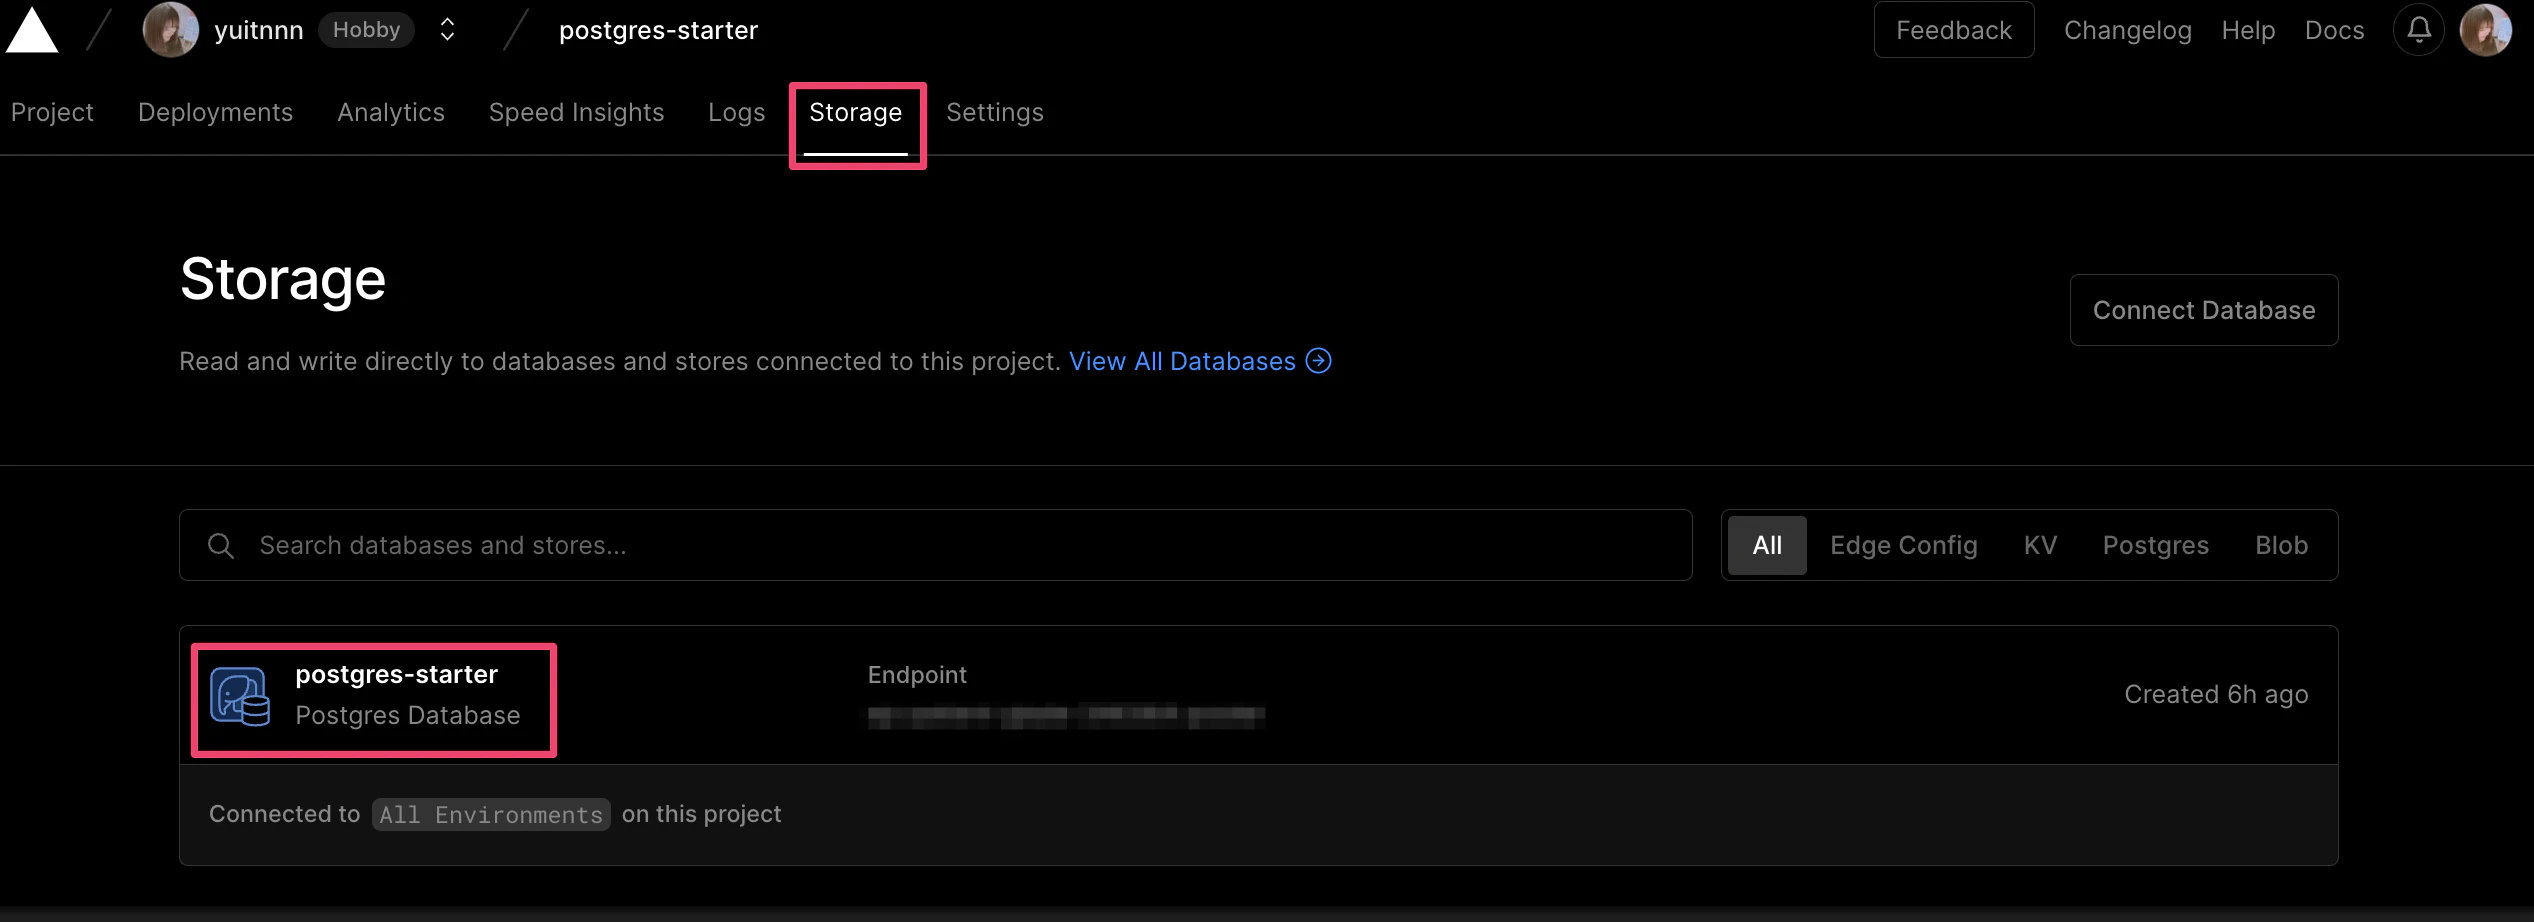Open the Deployments tab
The image size is (2534, 922).
pos(216,113)
